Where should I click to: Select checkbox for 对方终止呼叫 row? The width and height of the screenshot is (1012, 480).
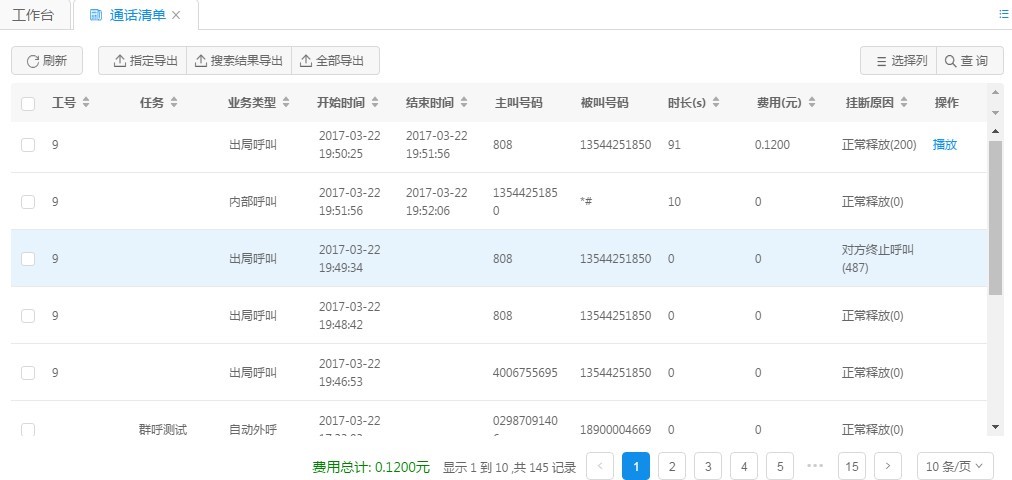28,259
